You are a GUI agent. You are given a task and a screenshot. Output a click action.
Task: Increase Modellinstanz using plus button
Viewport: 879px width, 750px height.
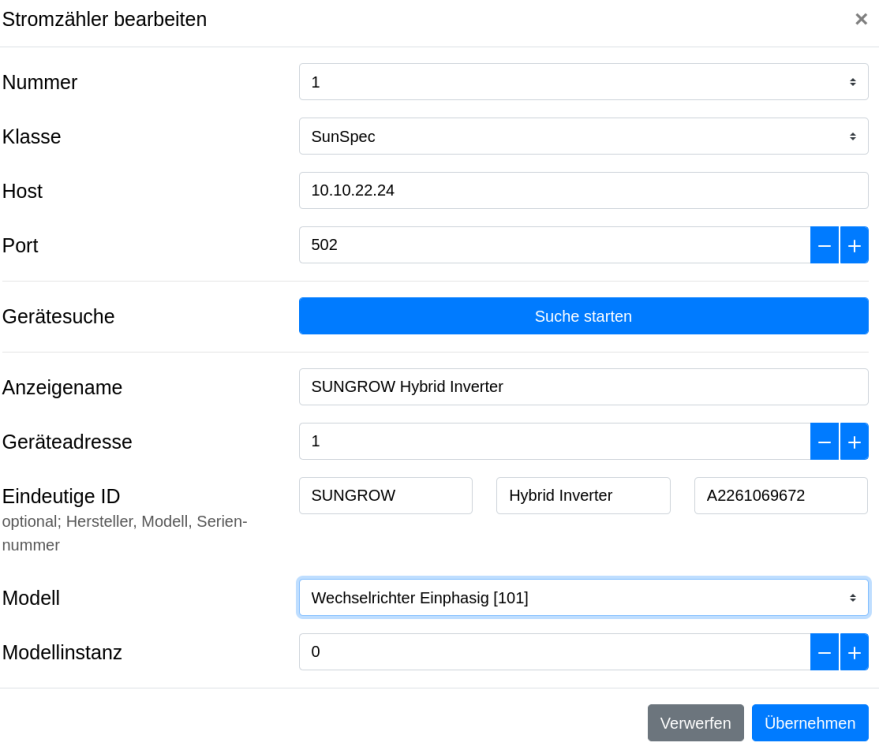coord(854,652)
